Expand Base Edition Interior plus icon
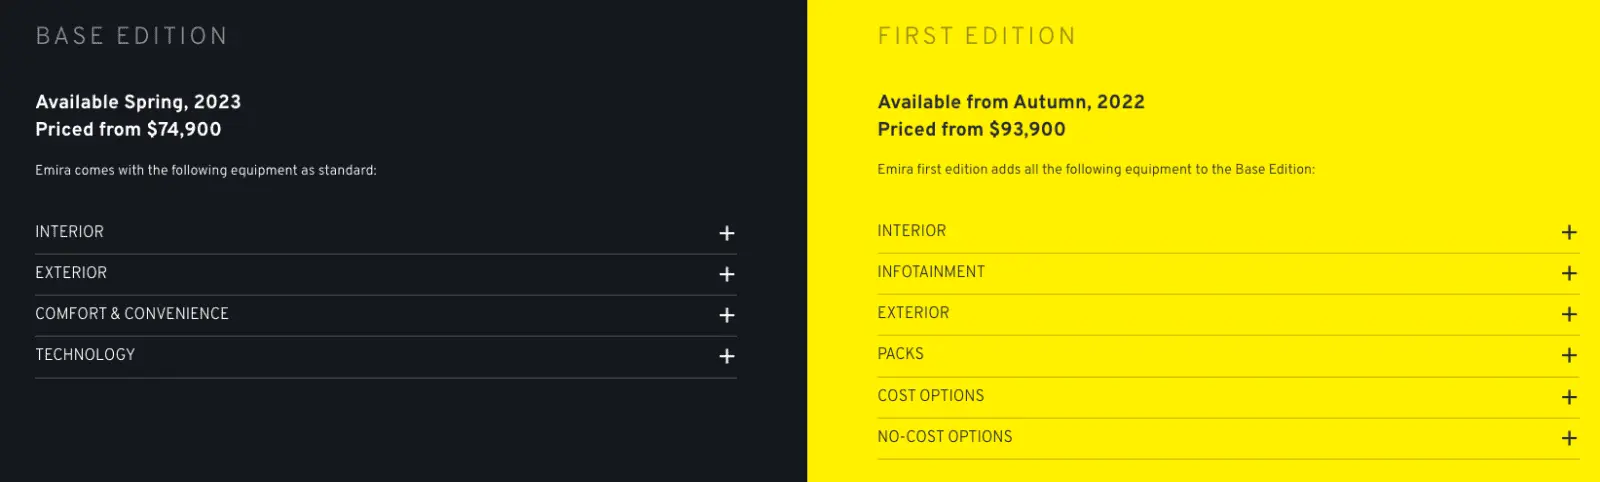The image size is (1600, 482). pyautogui.click(x=727, y=233)
